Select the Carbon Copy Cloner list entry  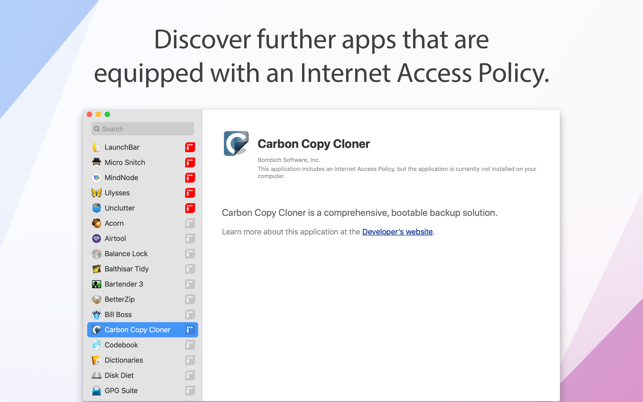tap(142, 330)
